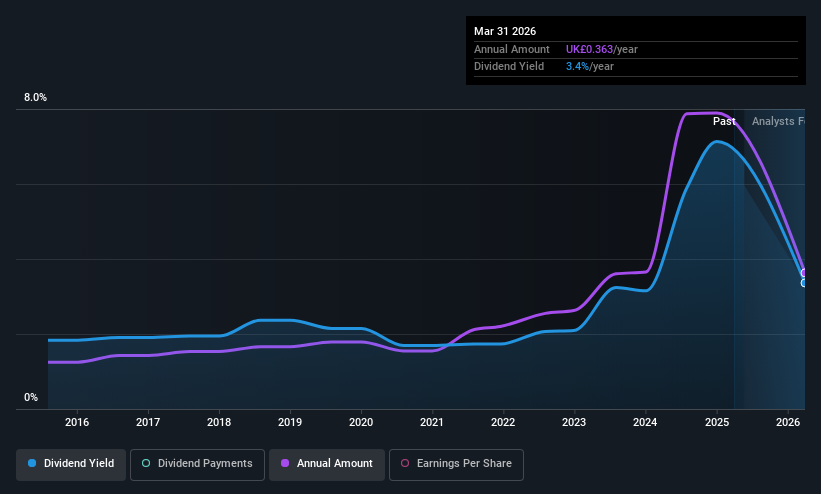
Task: Click the 2016 x-axis label
Action: coord(77,422)
